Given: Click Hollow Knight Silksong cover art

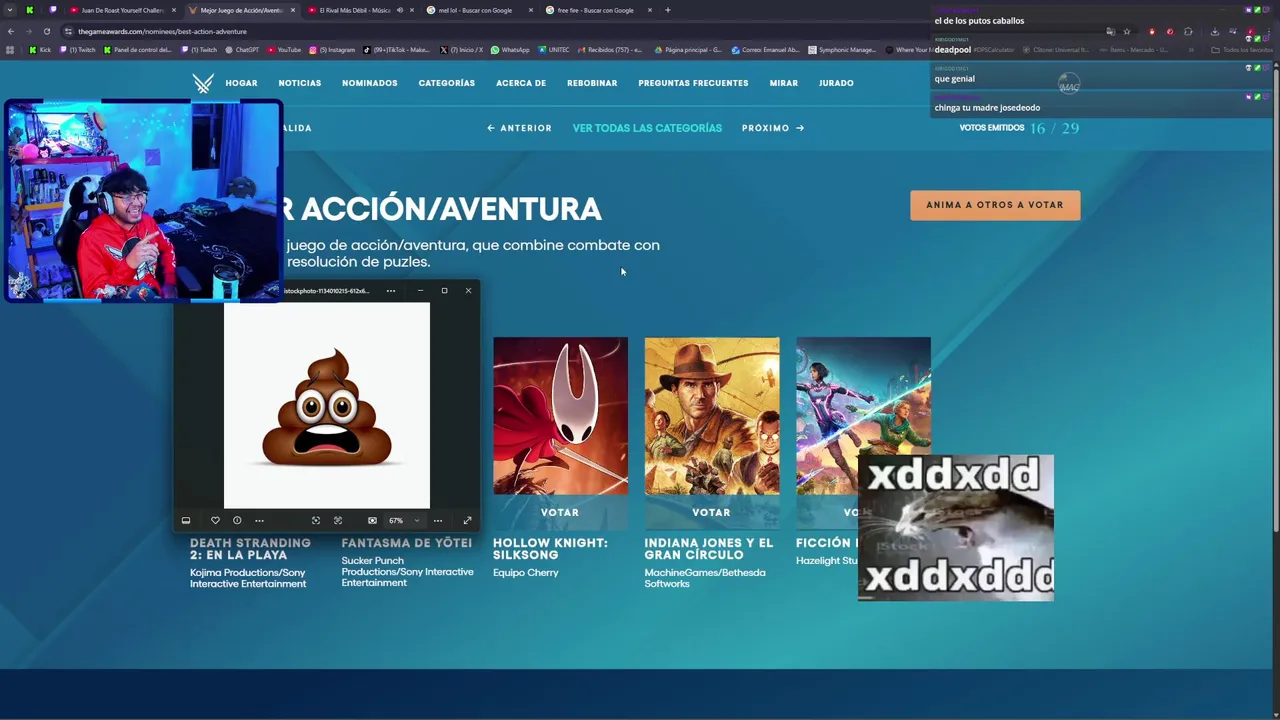Looking at the screenshot, I should point(560,416).
